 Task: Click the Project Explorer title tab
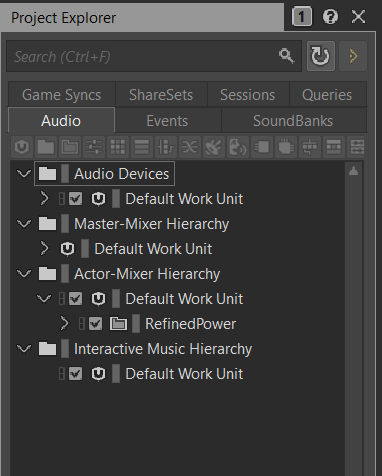click(142, 17)
